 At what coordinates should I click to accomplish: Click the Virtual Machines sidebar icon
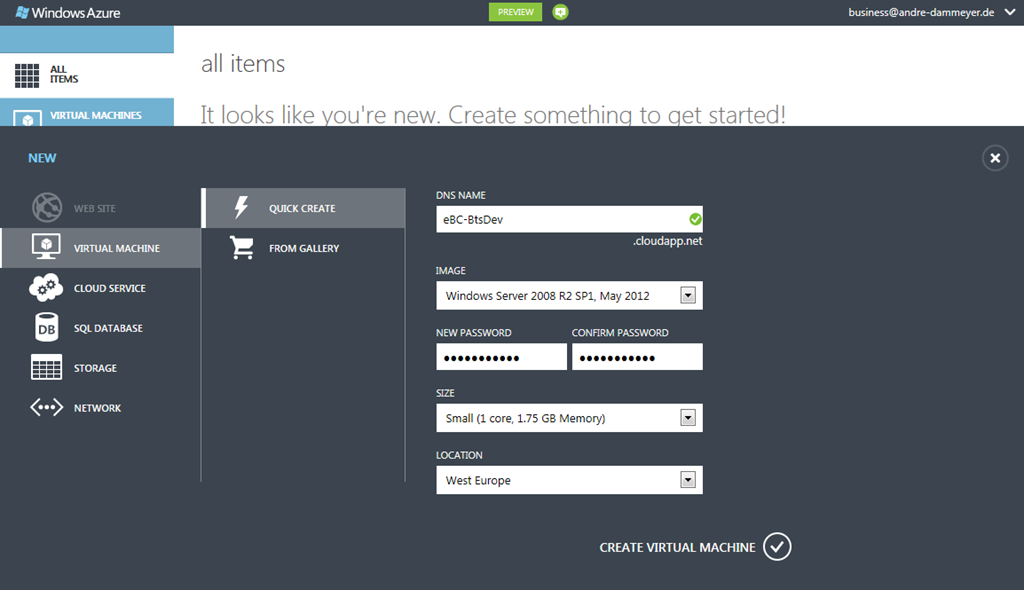pos(27,118)
